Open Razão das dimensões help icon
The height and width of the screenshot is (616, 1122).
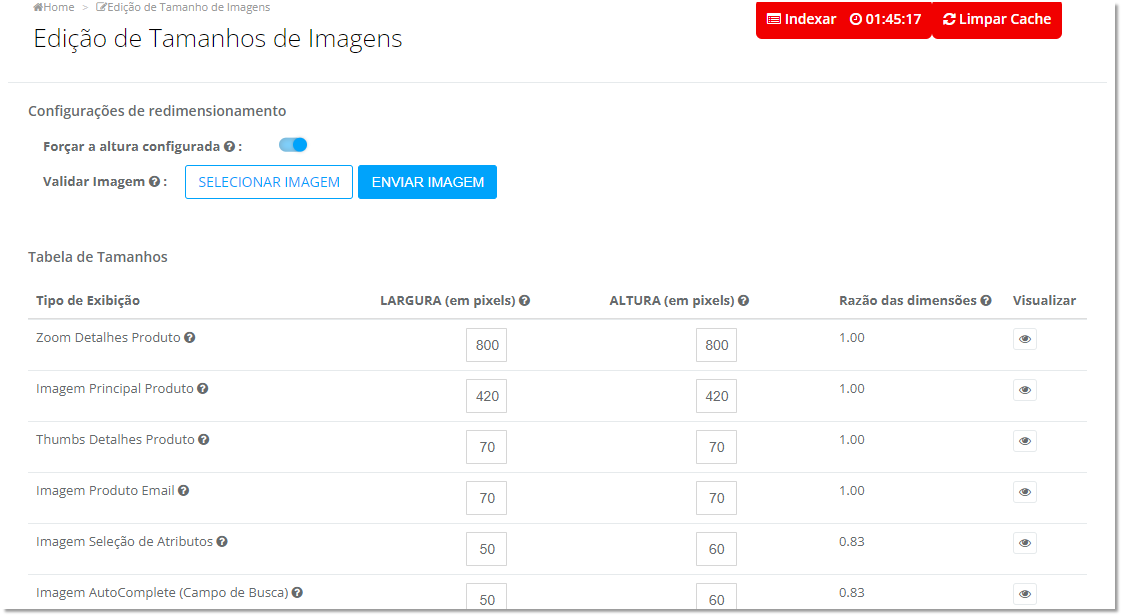tap(986, 300)
